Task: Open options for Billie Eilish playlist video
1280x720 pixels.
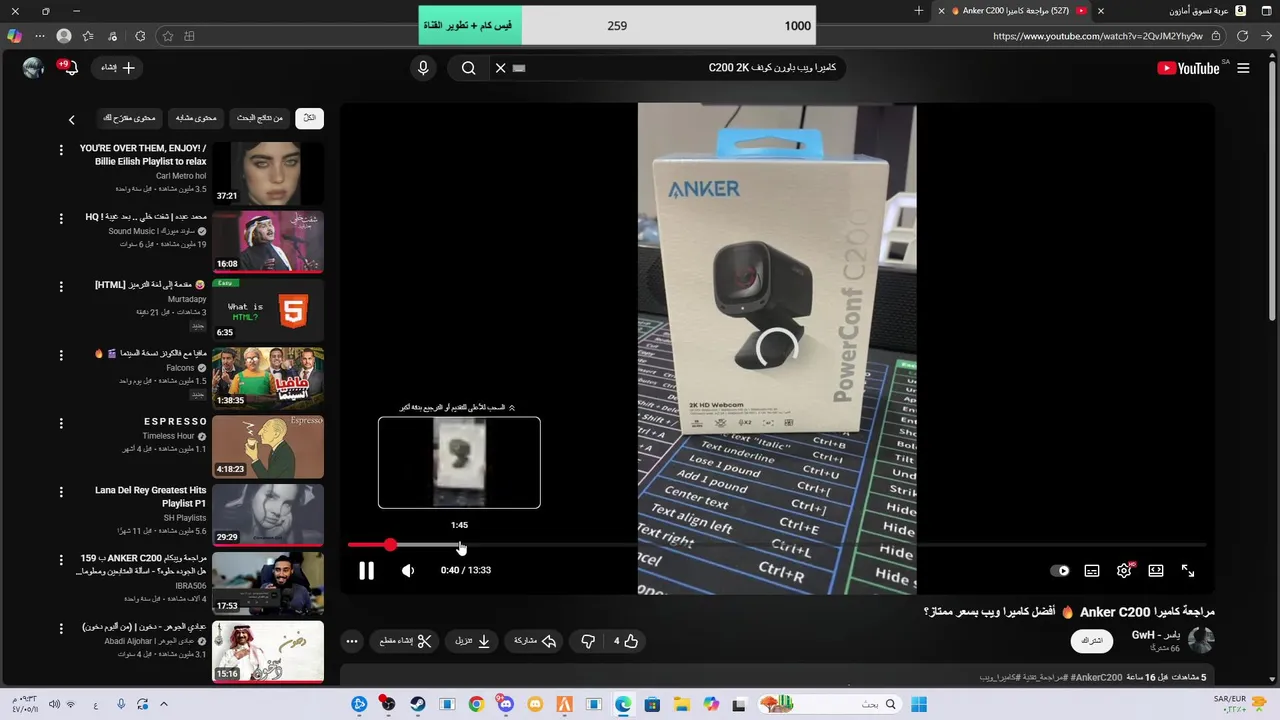Action: [61, 149]
